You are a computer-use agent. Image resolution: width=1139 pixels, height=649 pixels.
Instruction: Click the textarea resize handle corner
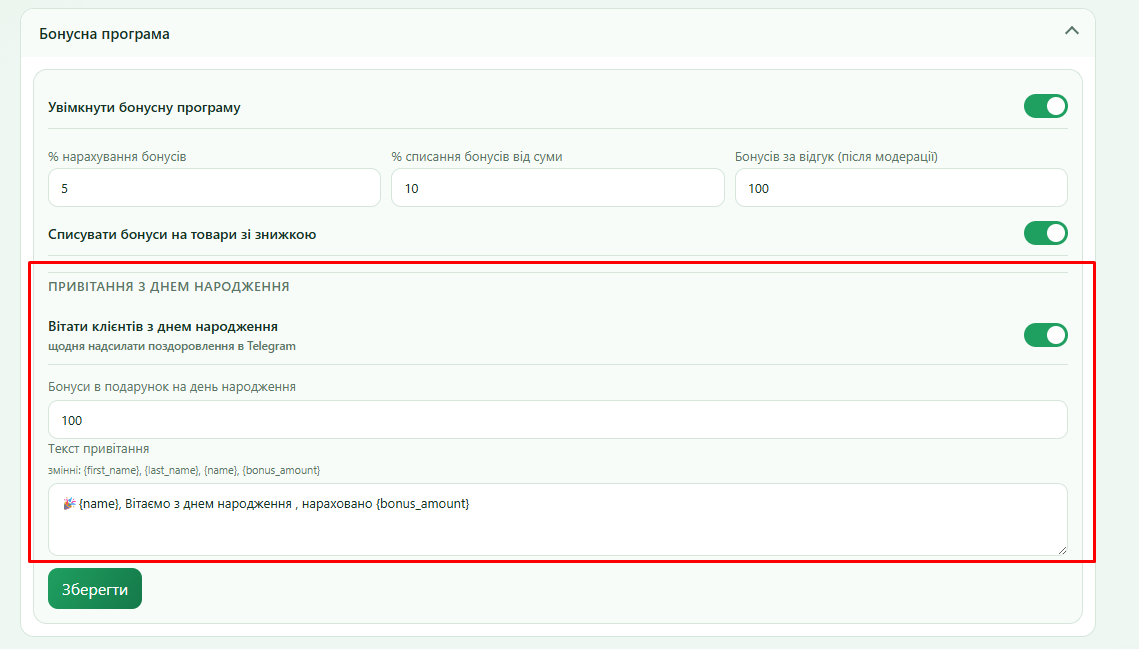click(x=1062, y=550)
